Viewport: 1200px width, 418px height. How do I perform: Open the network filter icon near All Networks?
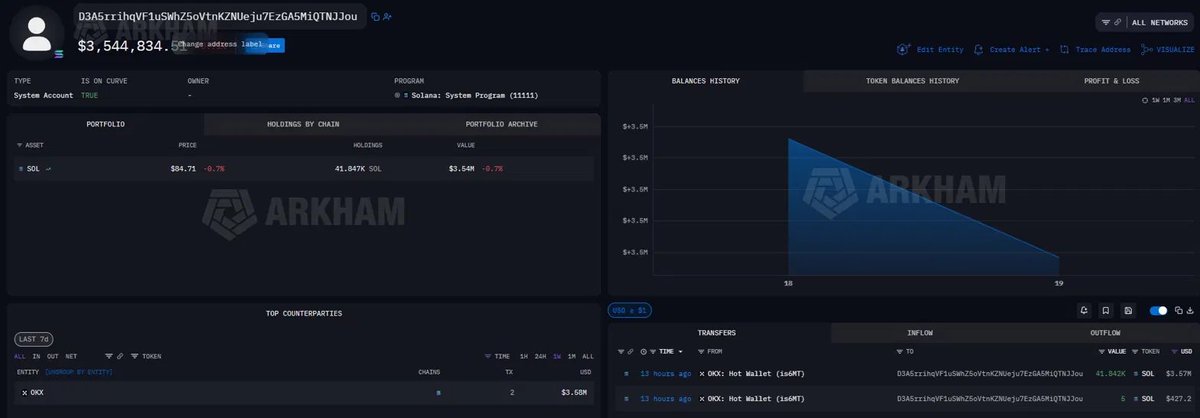(1105, 22)
